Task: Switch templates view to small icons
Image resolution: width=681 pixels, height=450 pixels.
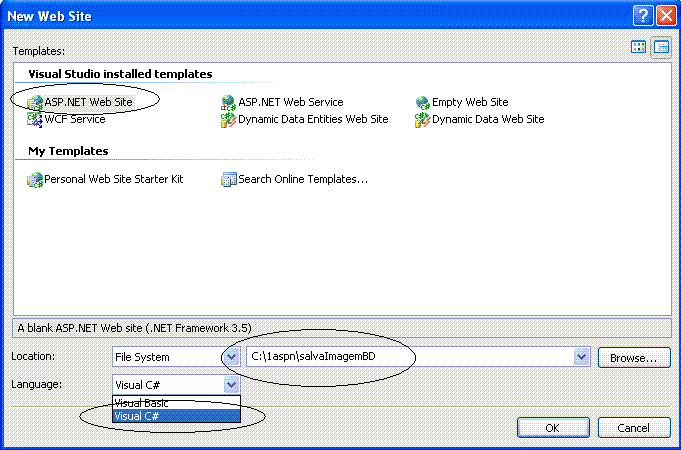Action: (x=661, y=47)
